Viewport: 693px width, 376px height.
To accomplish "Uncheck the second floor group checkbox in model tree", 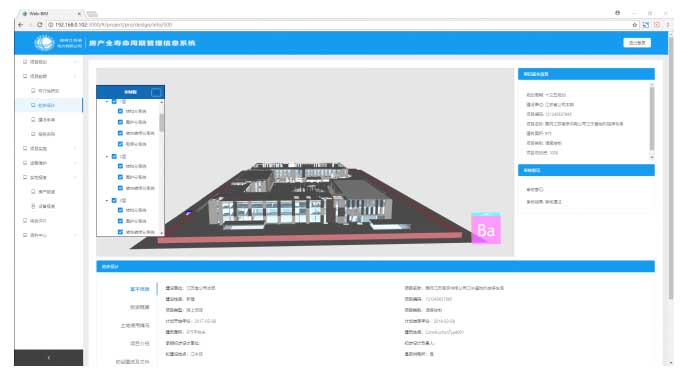I will (x=114, y=156).
